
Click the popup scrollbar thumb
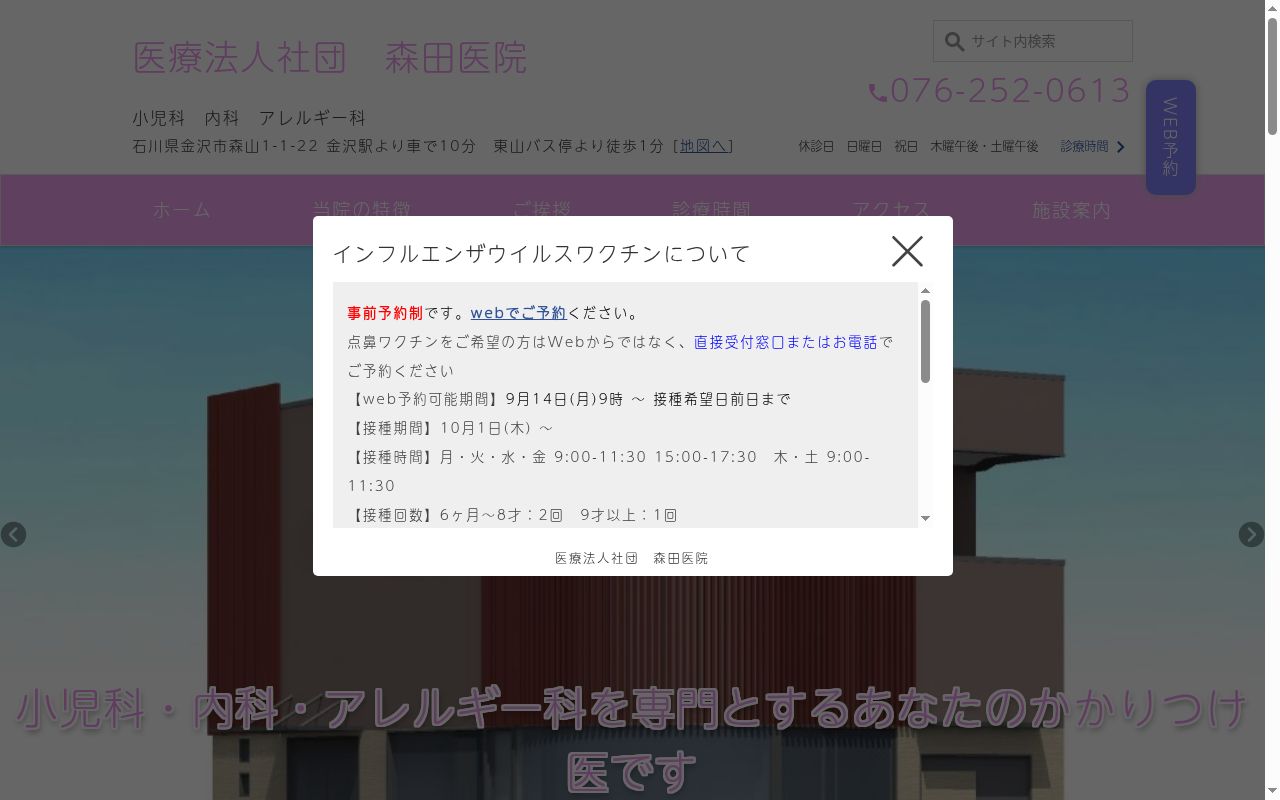pyautogui.click(x=925, y=341)
